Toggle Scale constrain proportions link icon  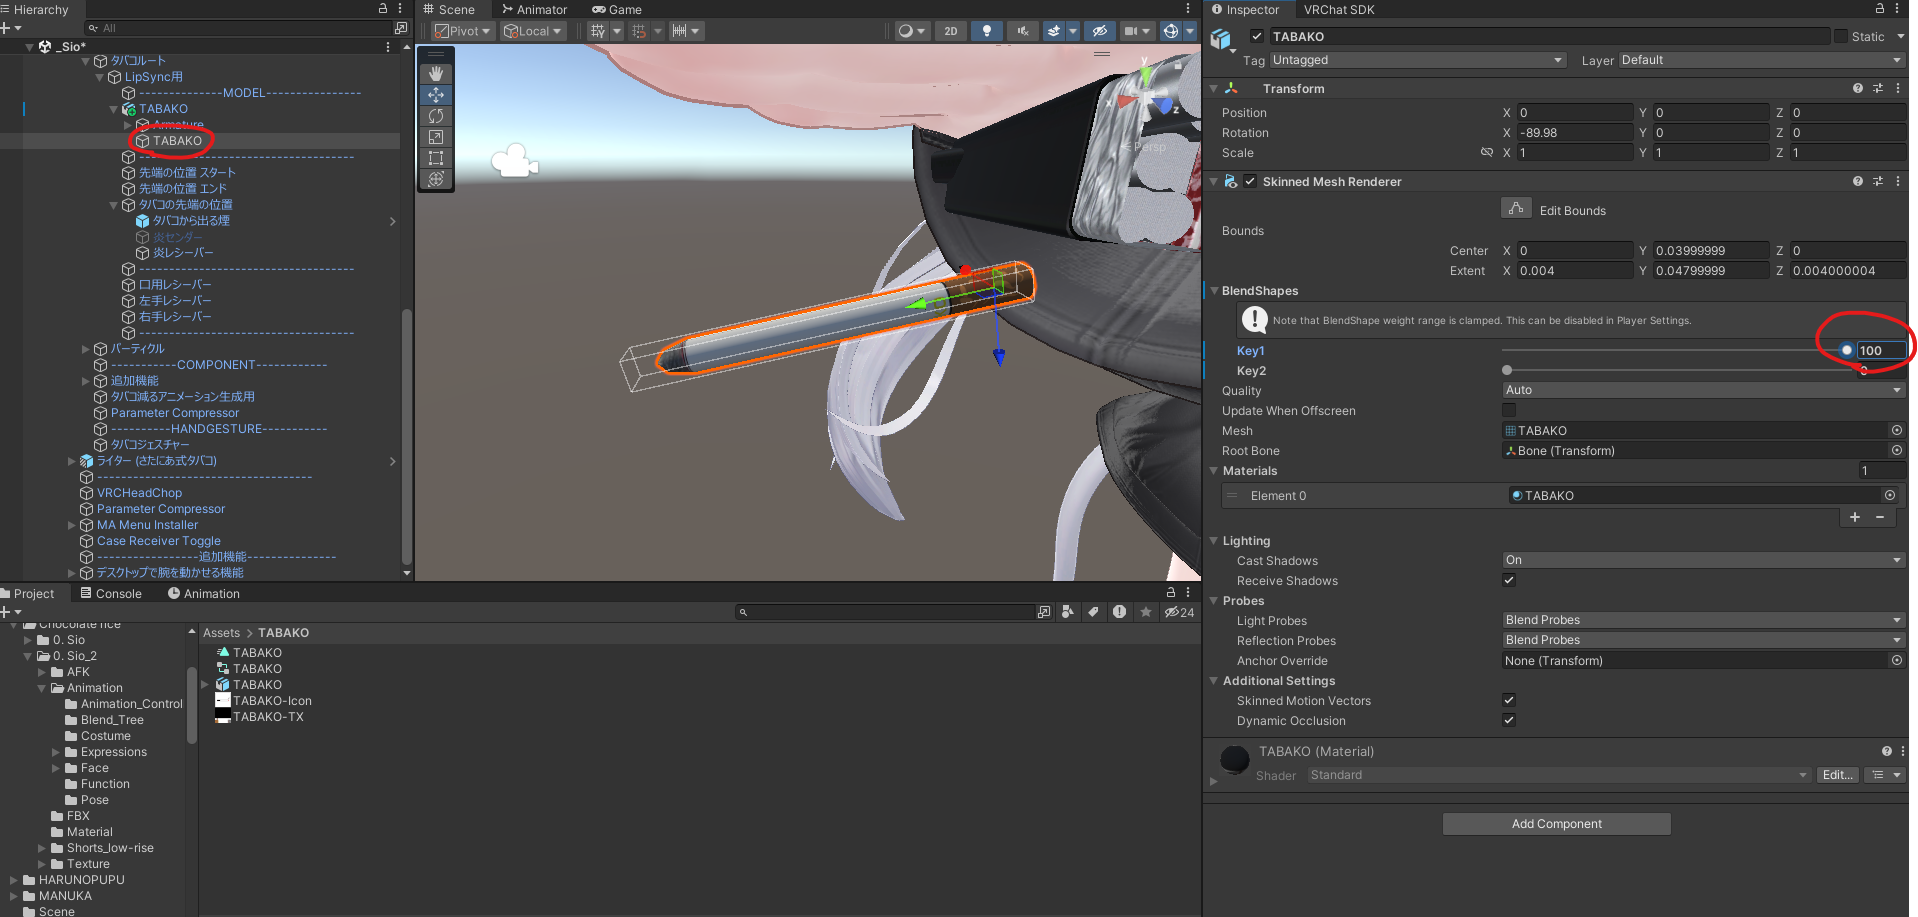pyautogui.click(x=1487, y=152)
